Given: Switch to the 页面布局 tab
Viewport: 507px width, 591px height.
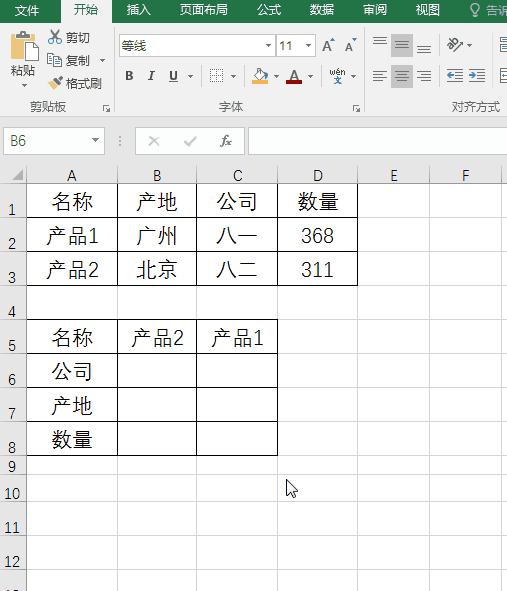Looking at the screenshot, I should coord(204,10).
